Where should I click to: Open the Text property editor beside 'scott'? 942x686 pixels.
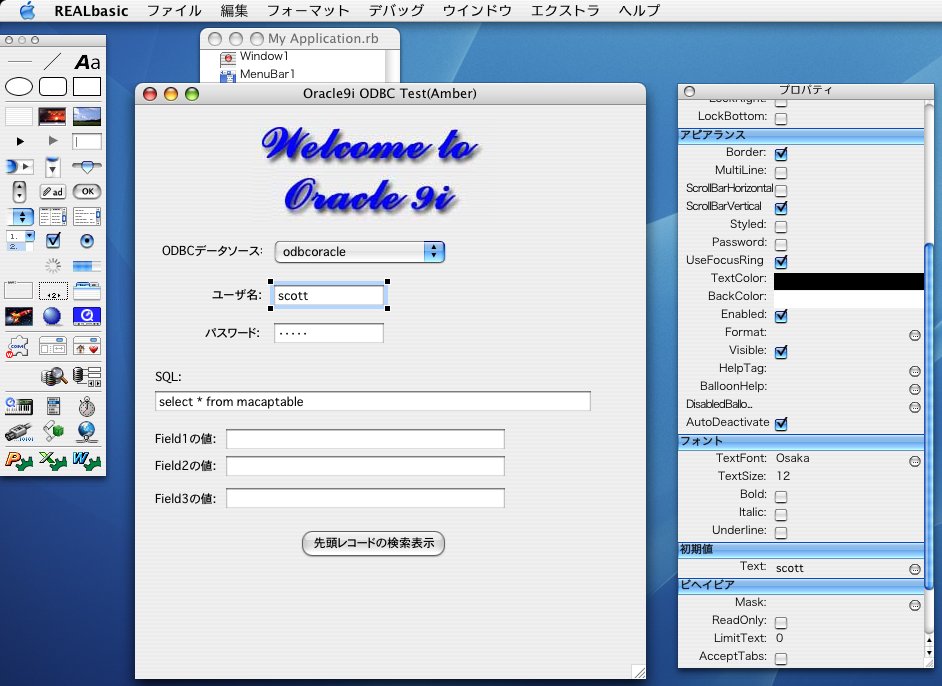tap(914, 569)
